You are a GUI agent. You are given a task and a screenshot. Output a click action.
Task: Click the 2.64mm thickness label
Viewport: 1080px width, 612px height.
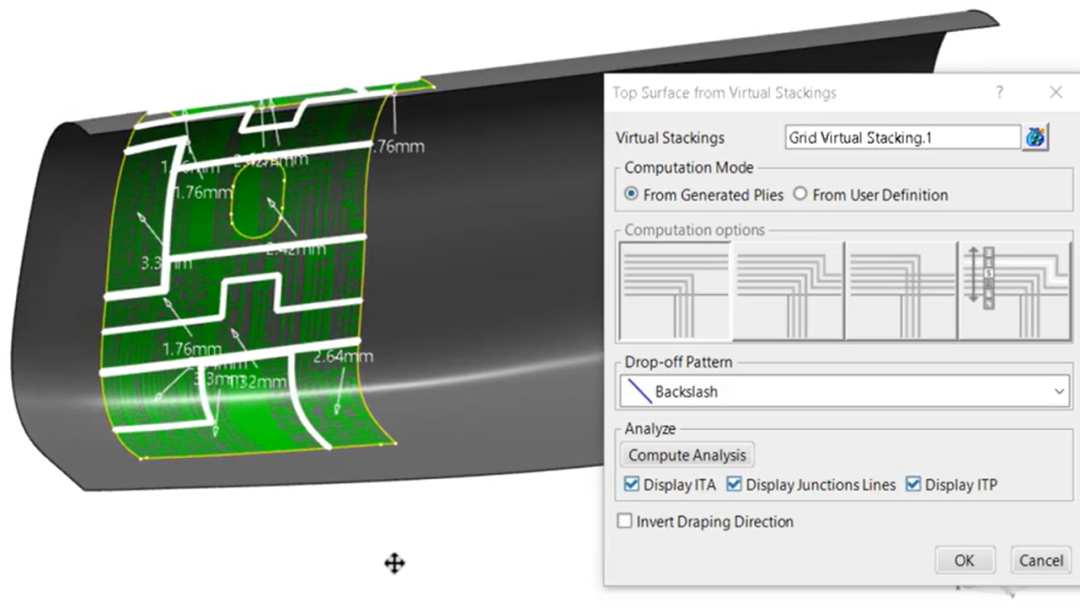coord(343,357)
